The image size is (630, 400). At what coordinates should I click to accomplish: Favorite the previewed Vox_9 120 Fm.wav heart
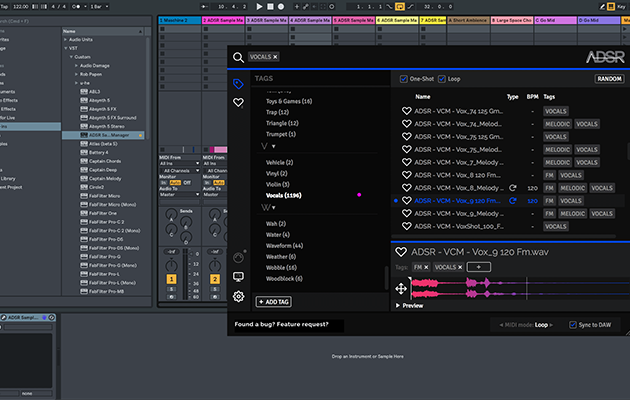click(x=401, y=253)
